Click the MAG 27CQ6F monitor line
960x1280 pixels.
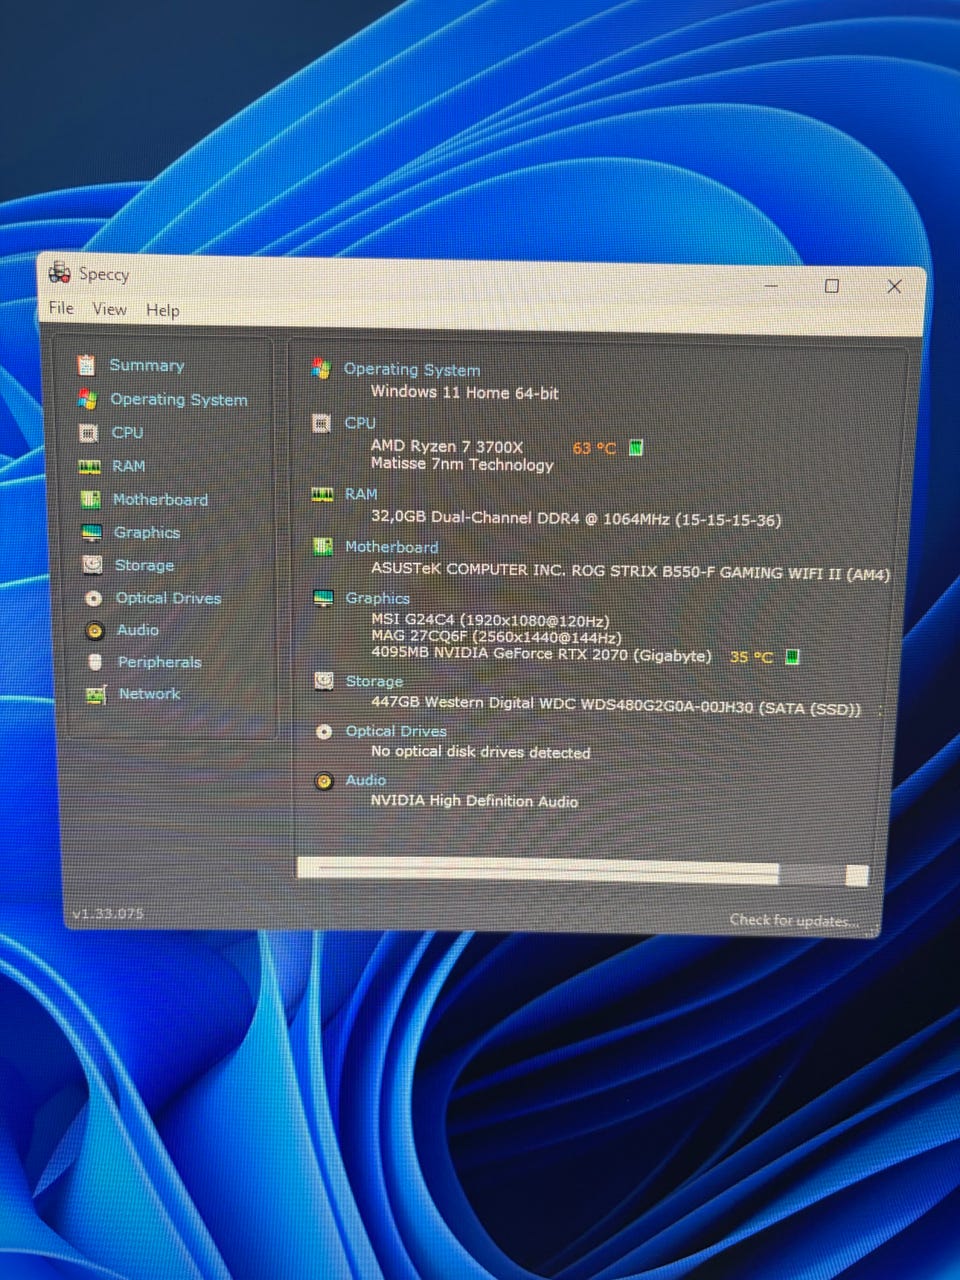pyautogui.click(x=496, y=637)
